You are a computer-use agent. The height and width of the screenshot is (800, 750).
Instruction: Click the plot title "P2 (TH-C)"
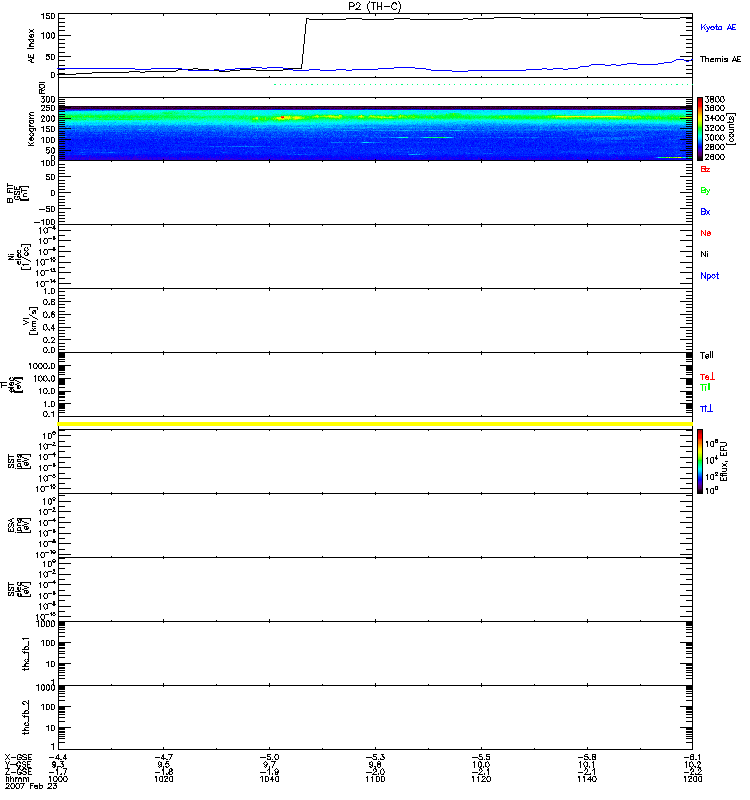click(x=374, y=6)
